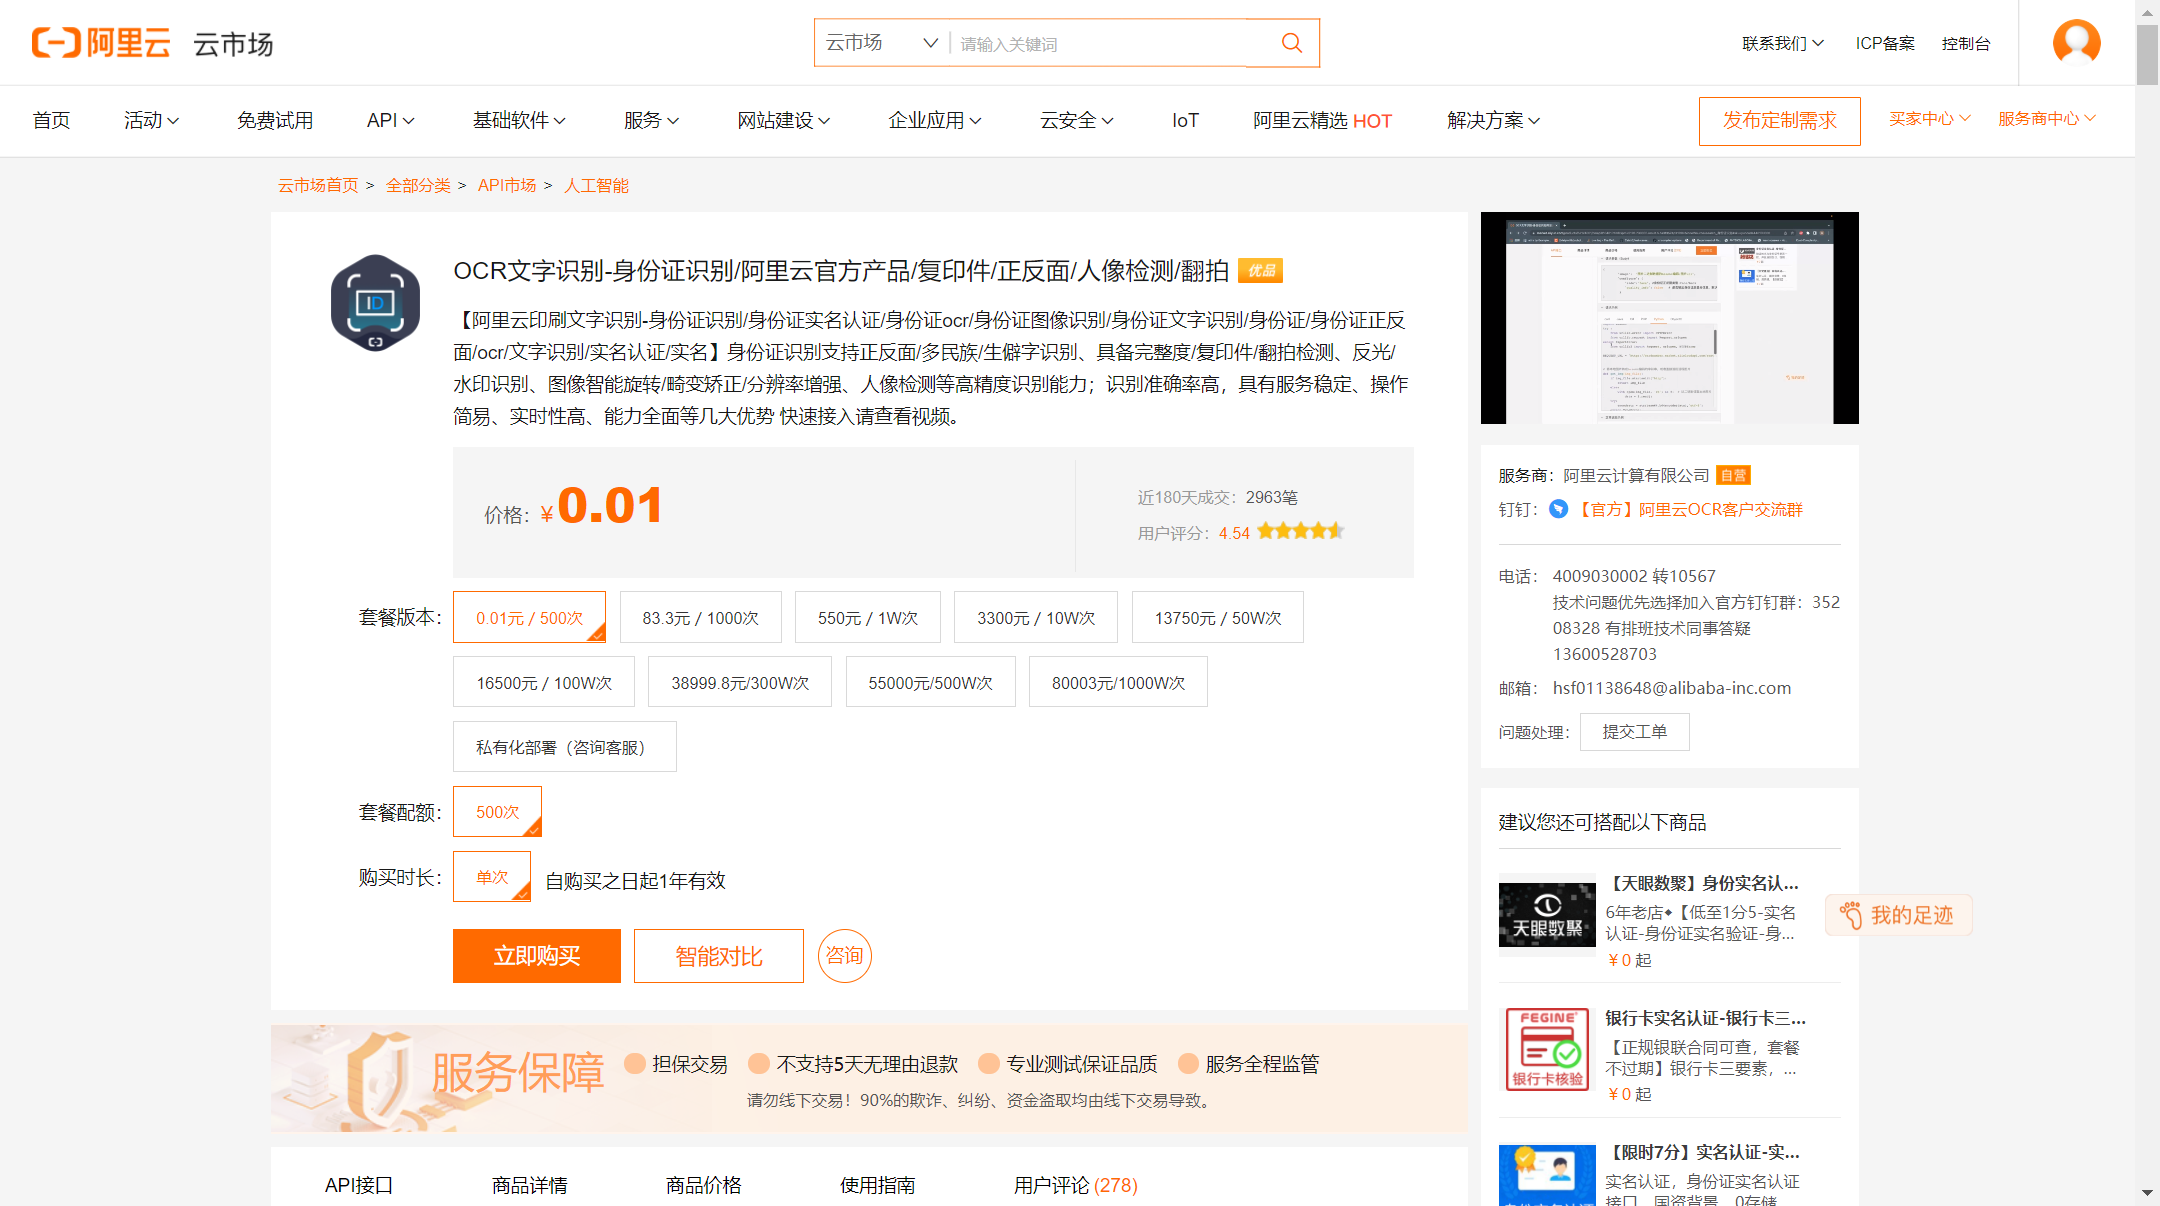Select the 80003元/1000W次 package

tap(1118, 682)
